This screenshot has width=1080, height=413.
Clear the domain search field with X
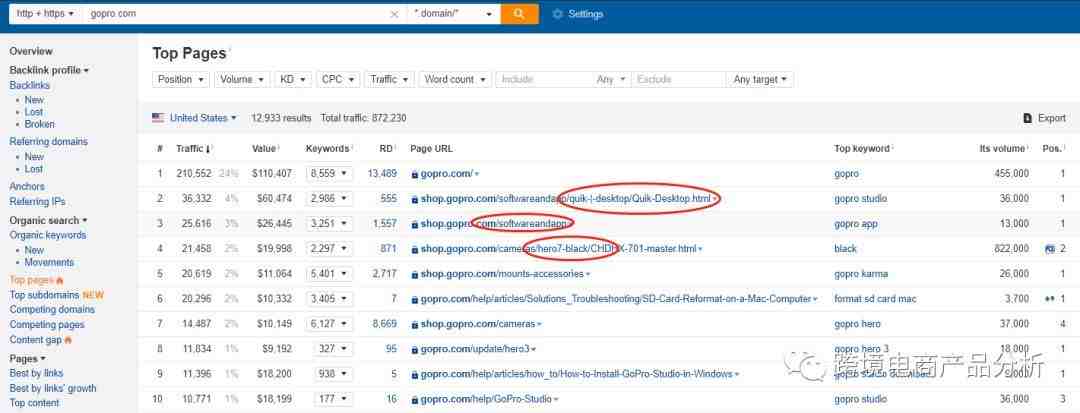pyautogui.click(x=394, y=14)
